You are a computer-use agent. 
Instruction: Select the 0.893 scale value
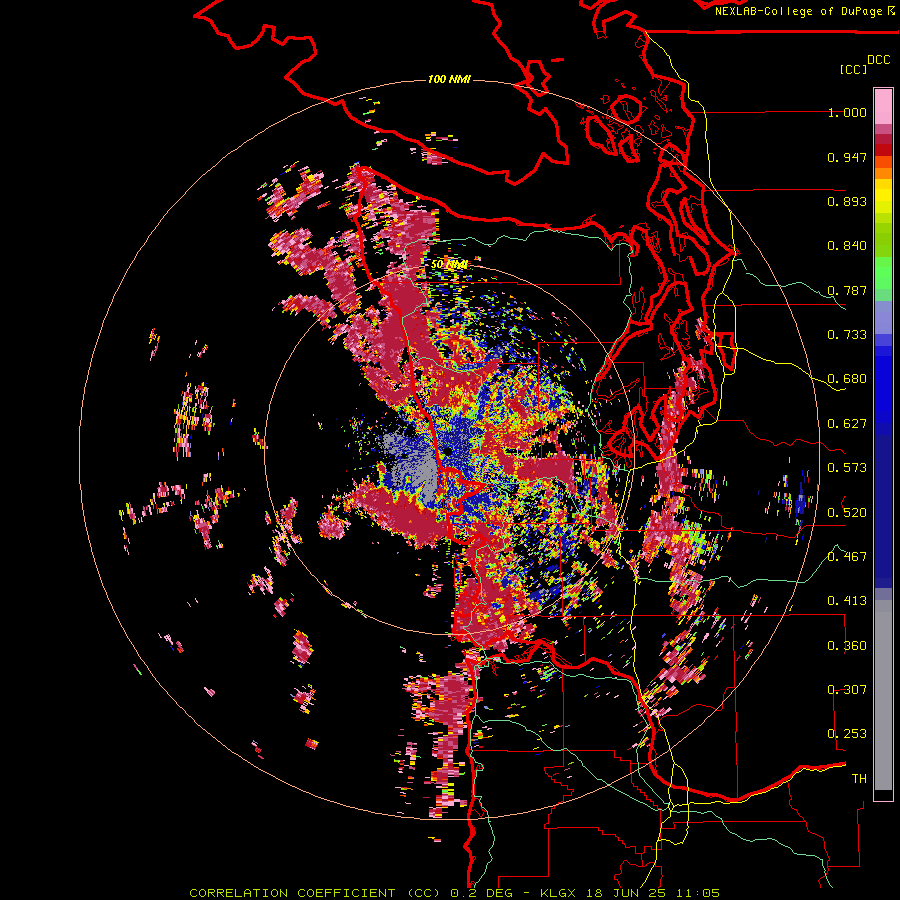847,201
